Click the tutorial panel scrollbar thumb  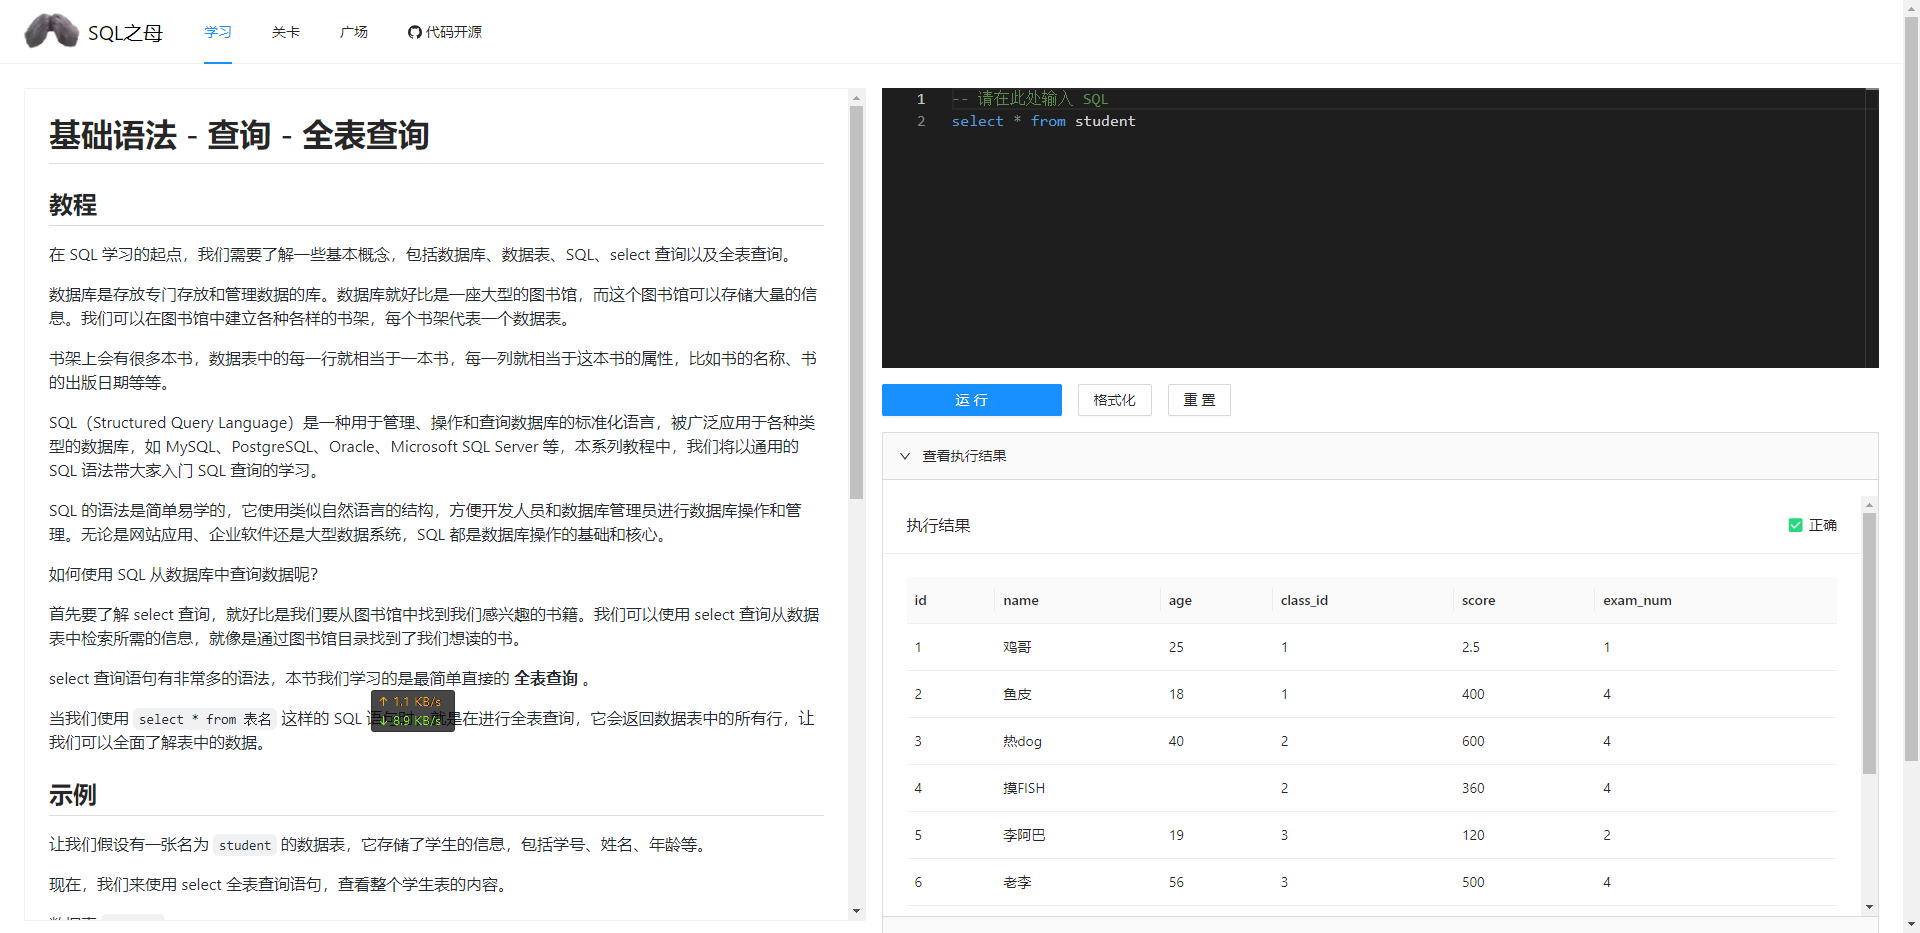tap(856, 302)
